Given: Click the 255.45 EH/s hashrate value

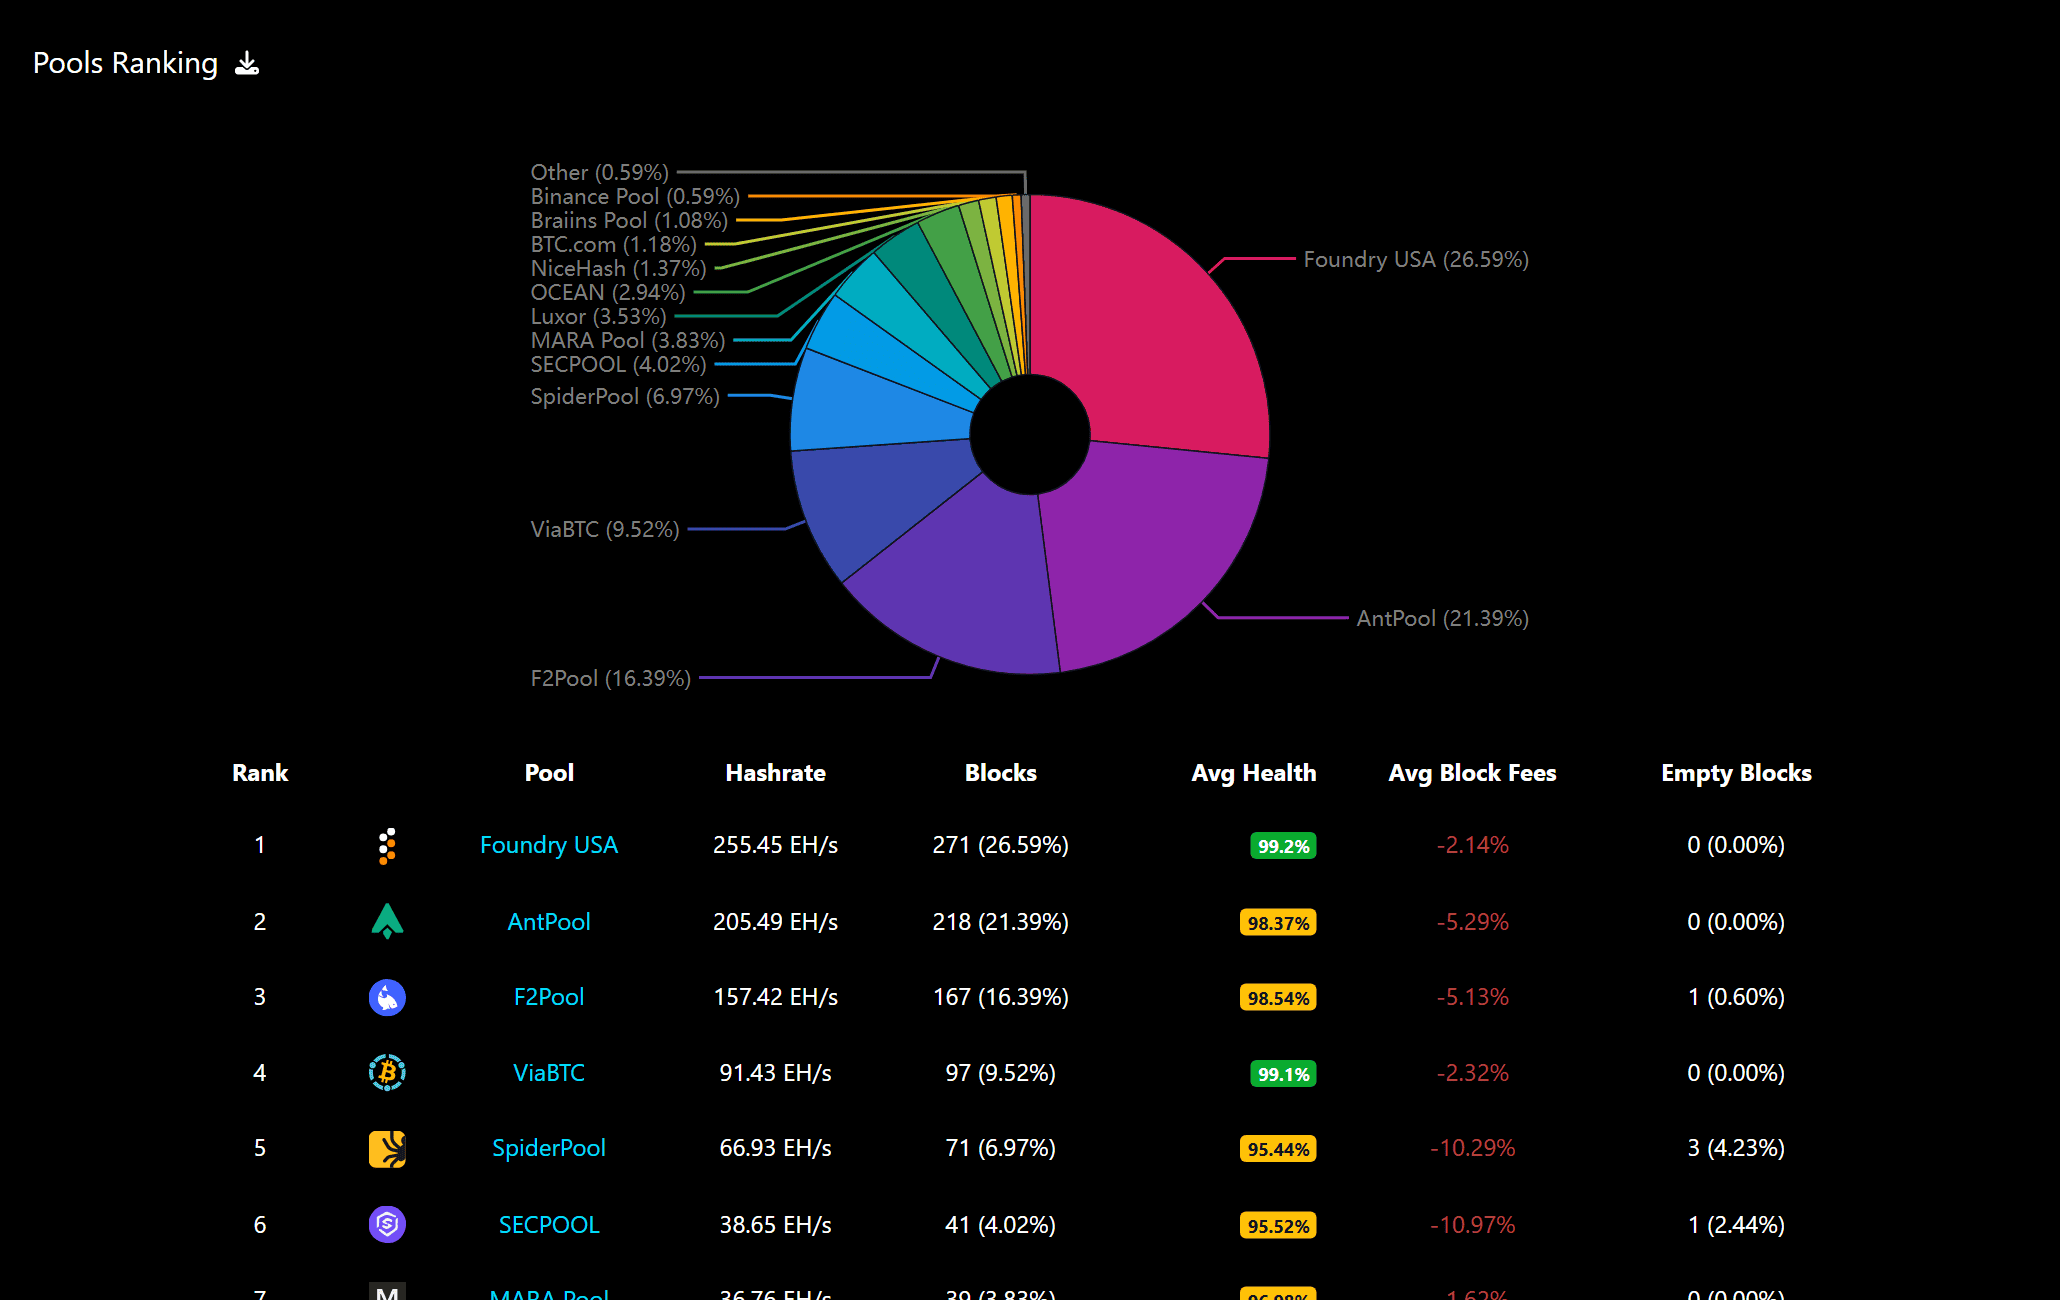Looking at the screenshot, I should (x=775, y=845).
